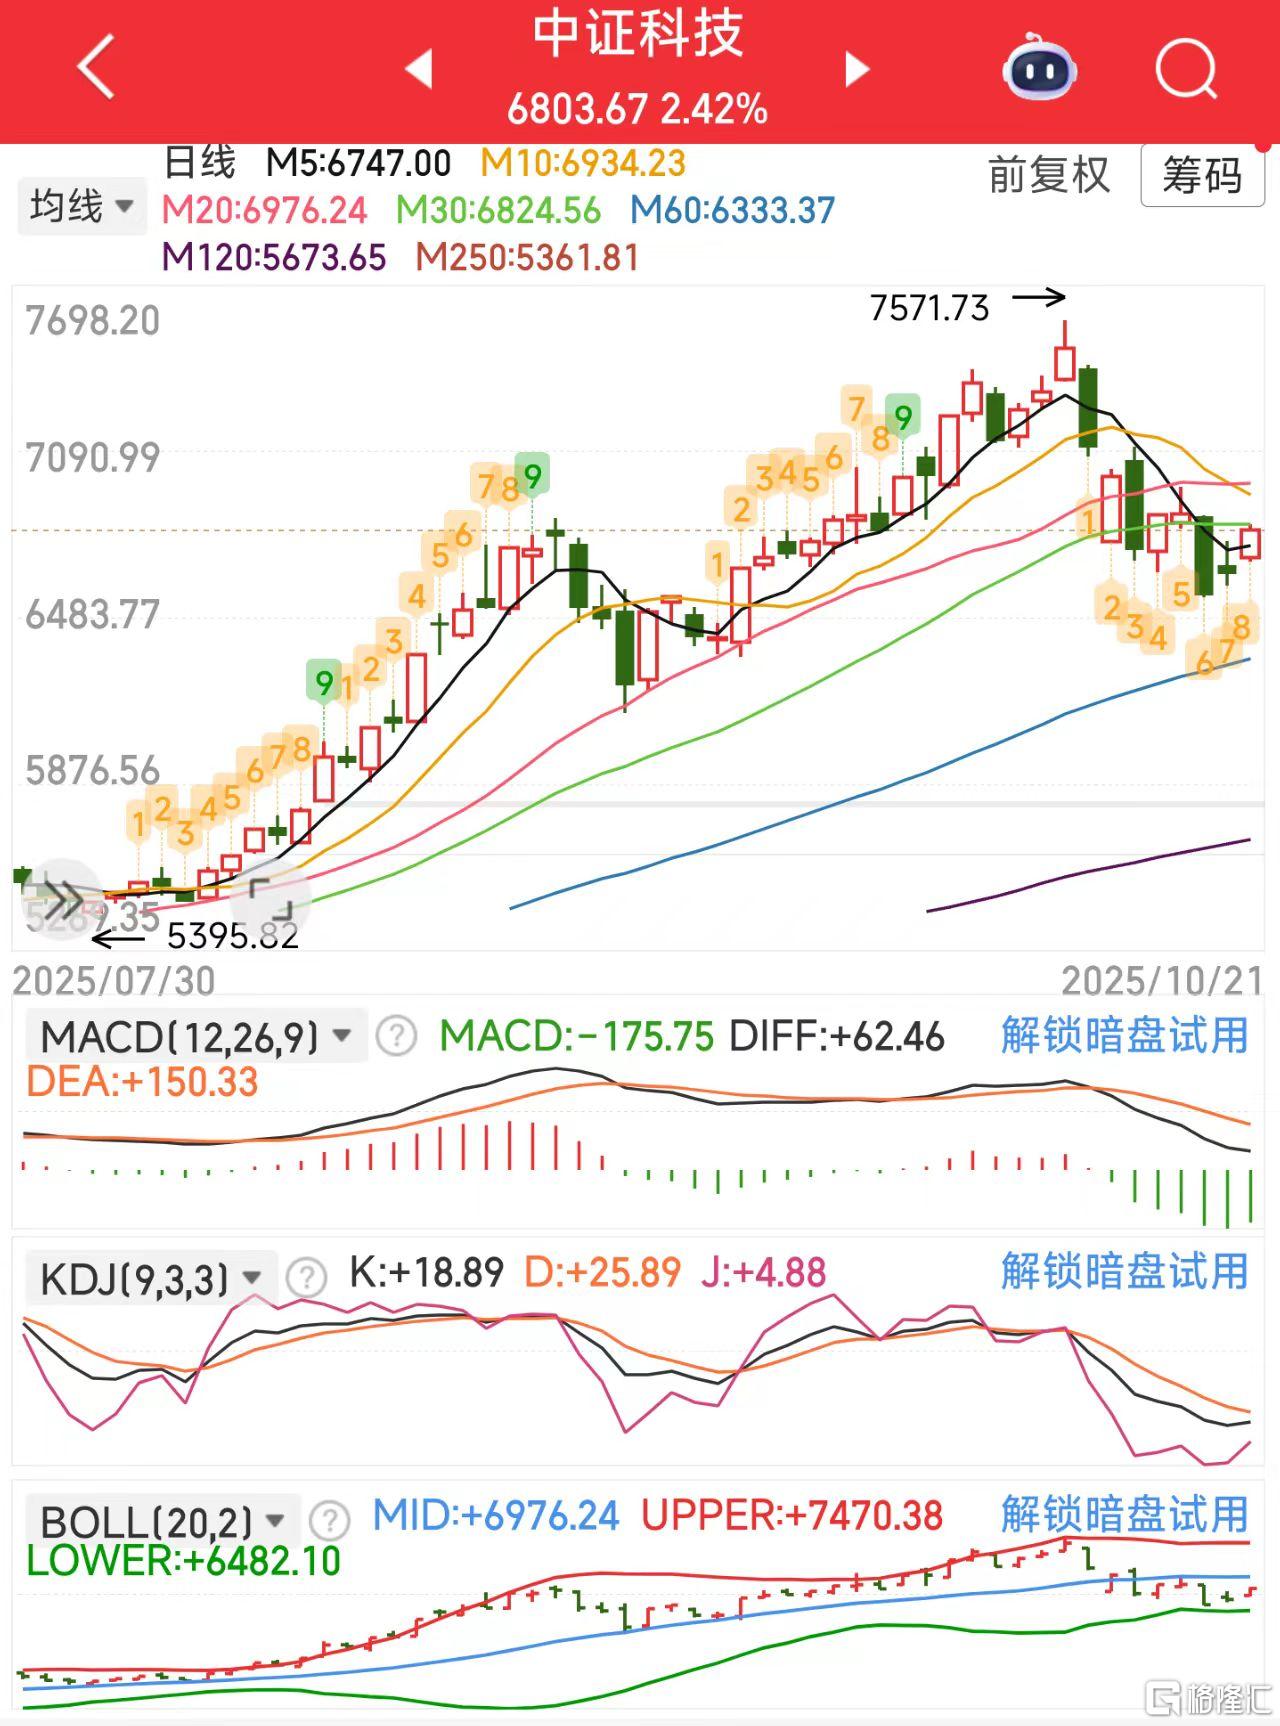Tap the floating double-chevron icon on chart
This screenshot has width=1280, height=1726.
[62, 899]
